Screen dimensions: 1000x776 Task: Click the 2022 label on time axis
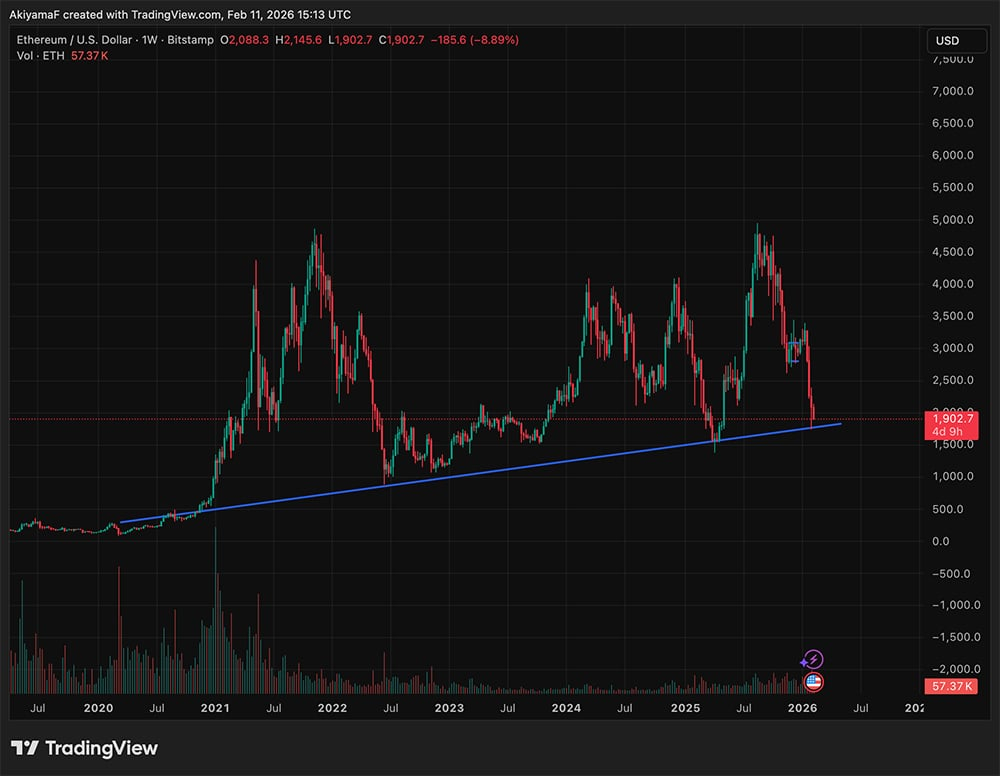click(x=332, y=708)
